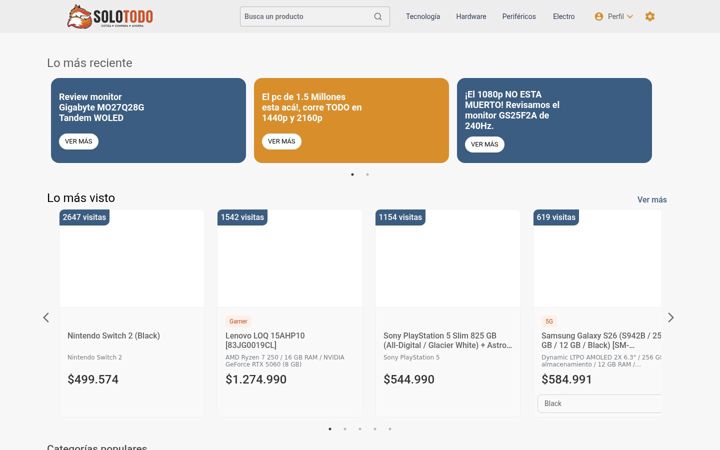Screen dimensions: 720x450
Task: Select second dot of Lo más reciente carousel
Action: pos(367,174)
